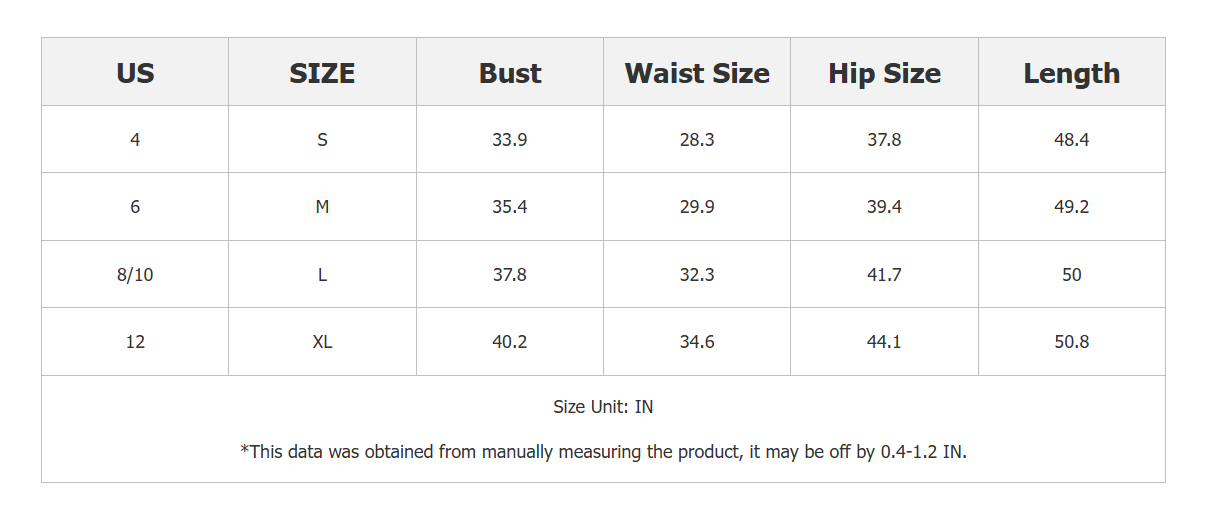This screenshot has height=523, width=1226.
Task: Click the SIZE column header
Action: pyautogui.click(x=322, y=73)
